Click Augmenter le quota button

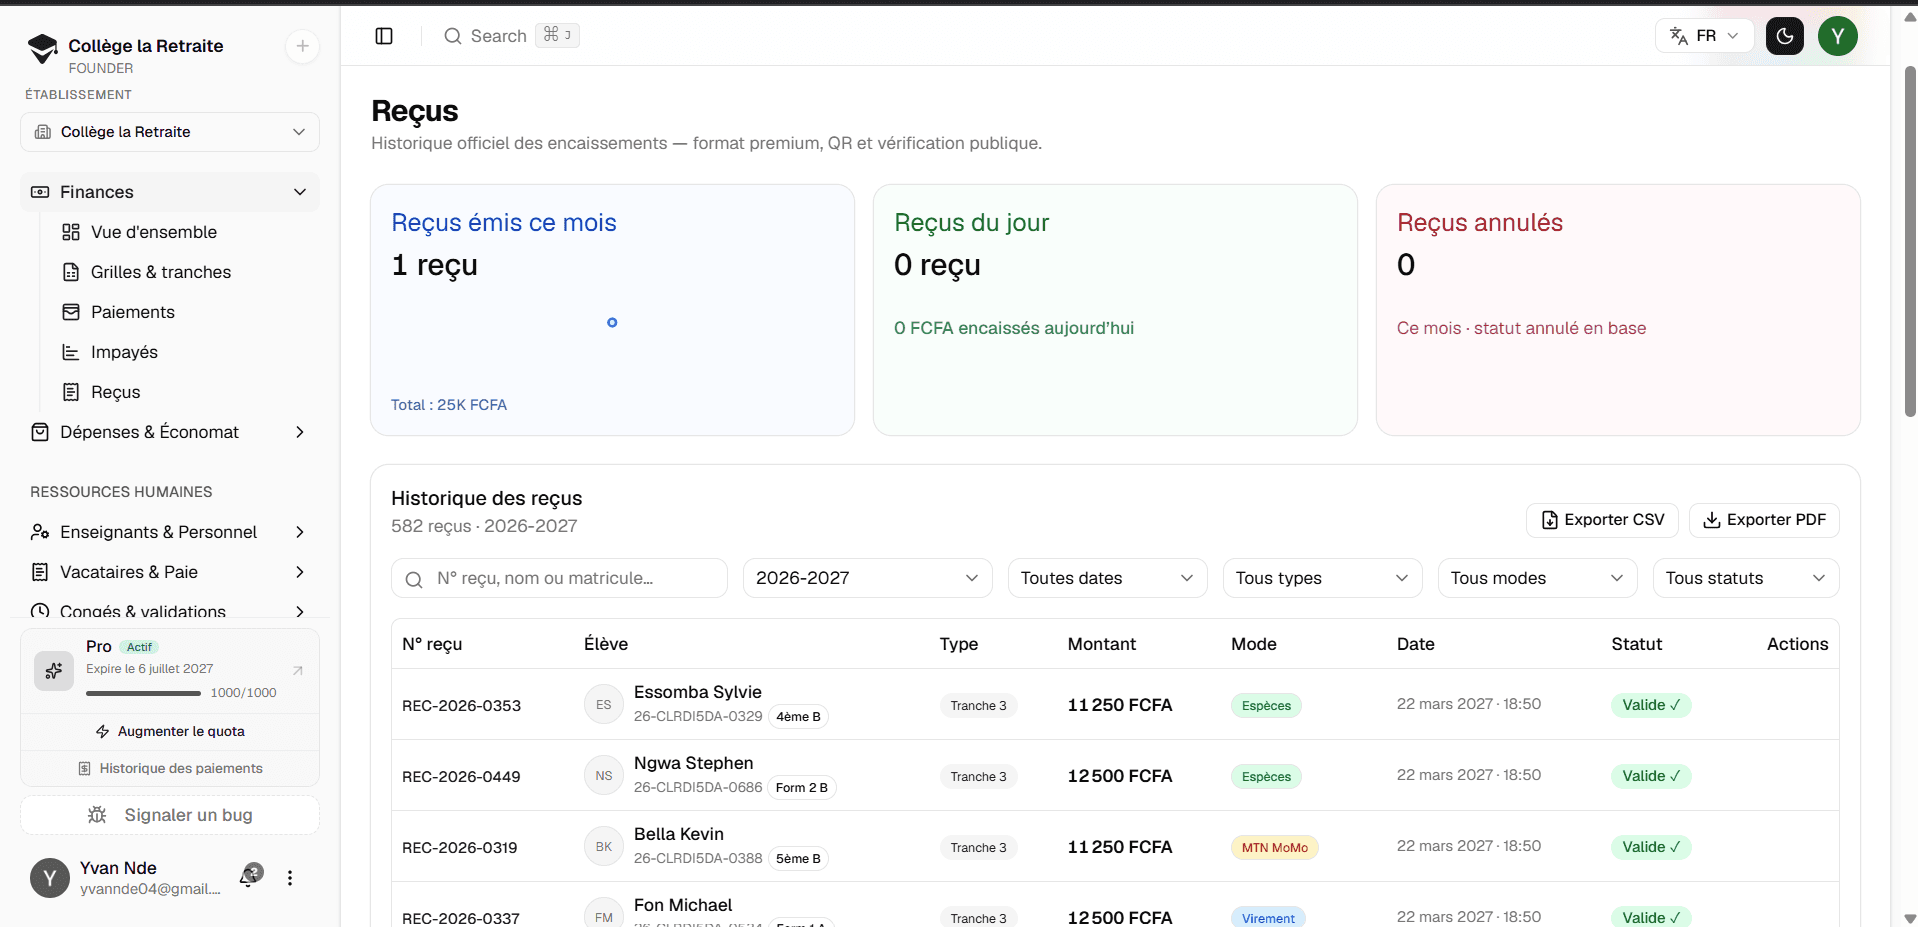coord(170,732)
